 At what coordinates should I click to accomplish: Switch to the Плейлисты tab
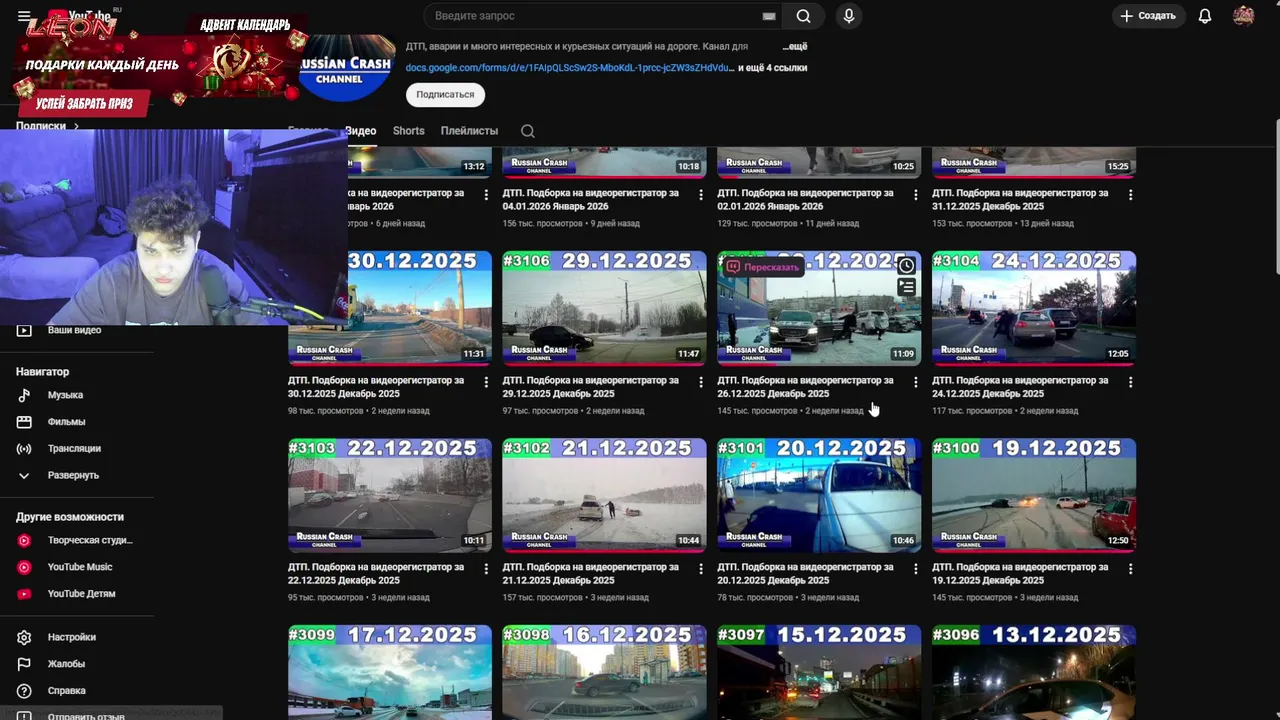tap(469, 131)
